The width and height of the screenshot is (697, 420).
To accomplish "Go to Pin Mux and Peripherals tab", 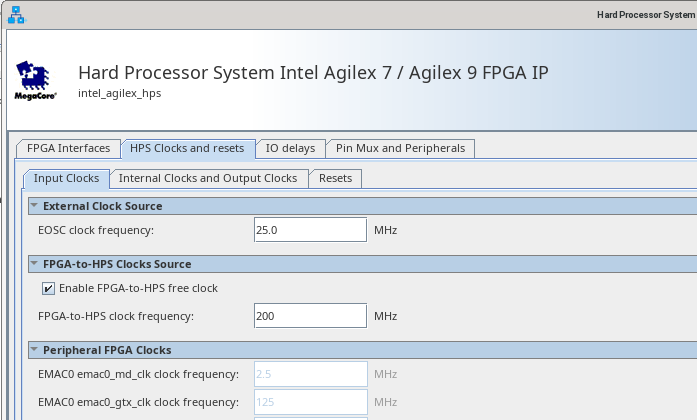I will [400, 148].
